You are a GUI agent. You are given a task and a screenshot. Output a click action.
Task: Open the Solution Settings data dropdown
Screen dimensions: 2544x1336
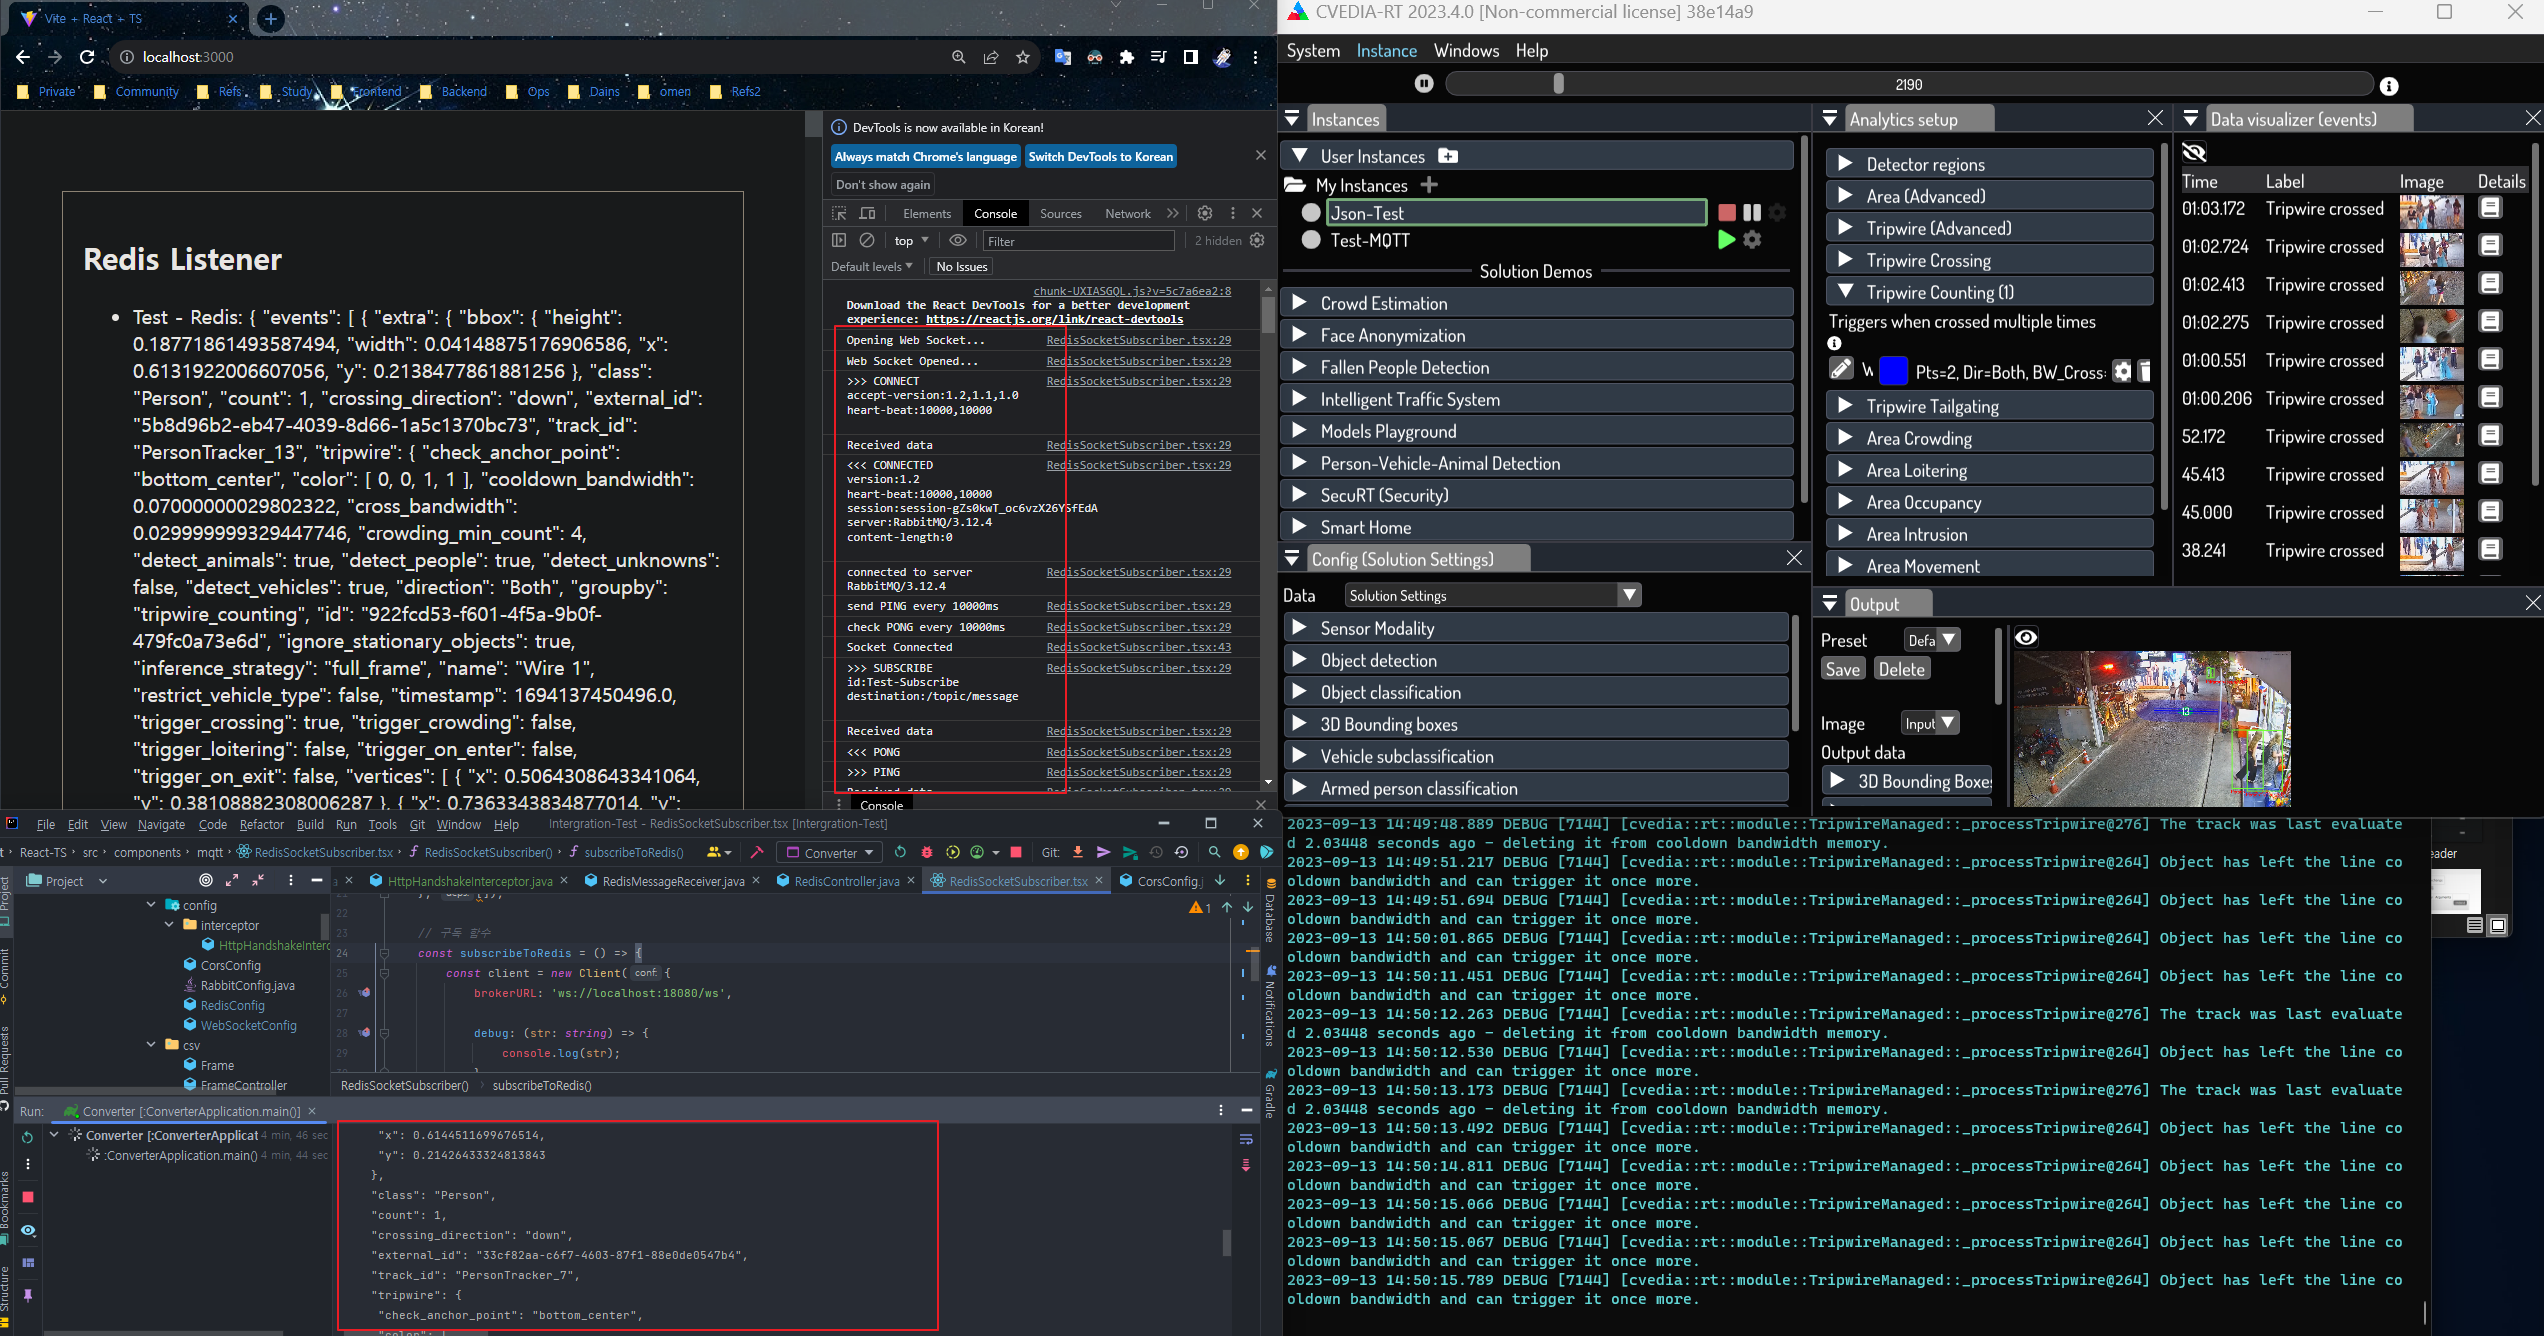tap(1492, 595)
